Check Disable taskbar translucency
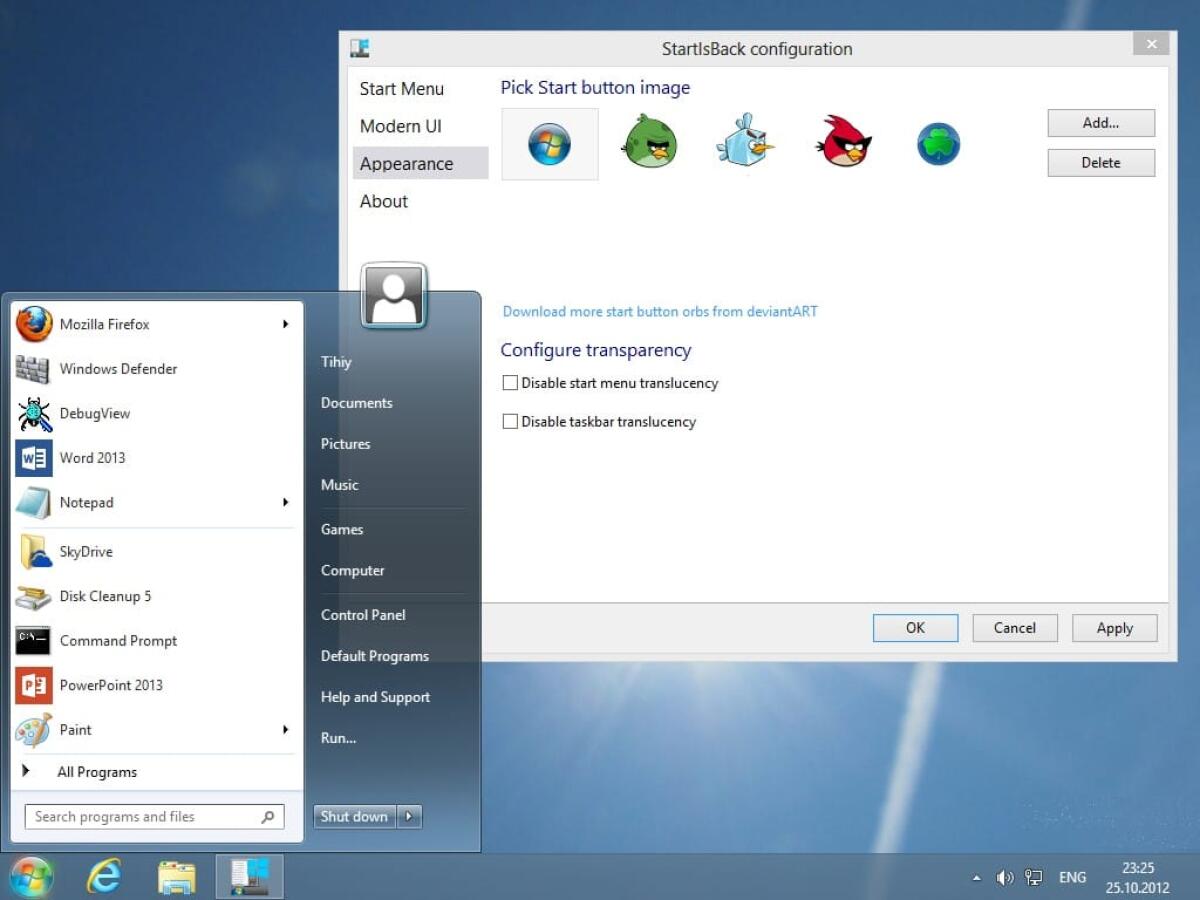Image resolution: width=1200 pixels, height=900 pixels. (x=510, y=421)
